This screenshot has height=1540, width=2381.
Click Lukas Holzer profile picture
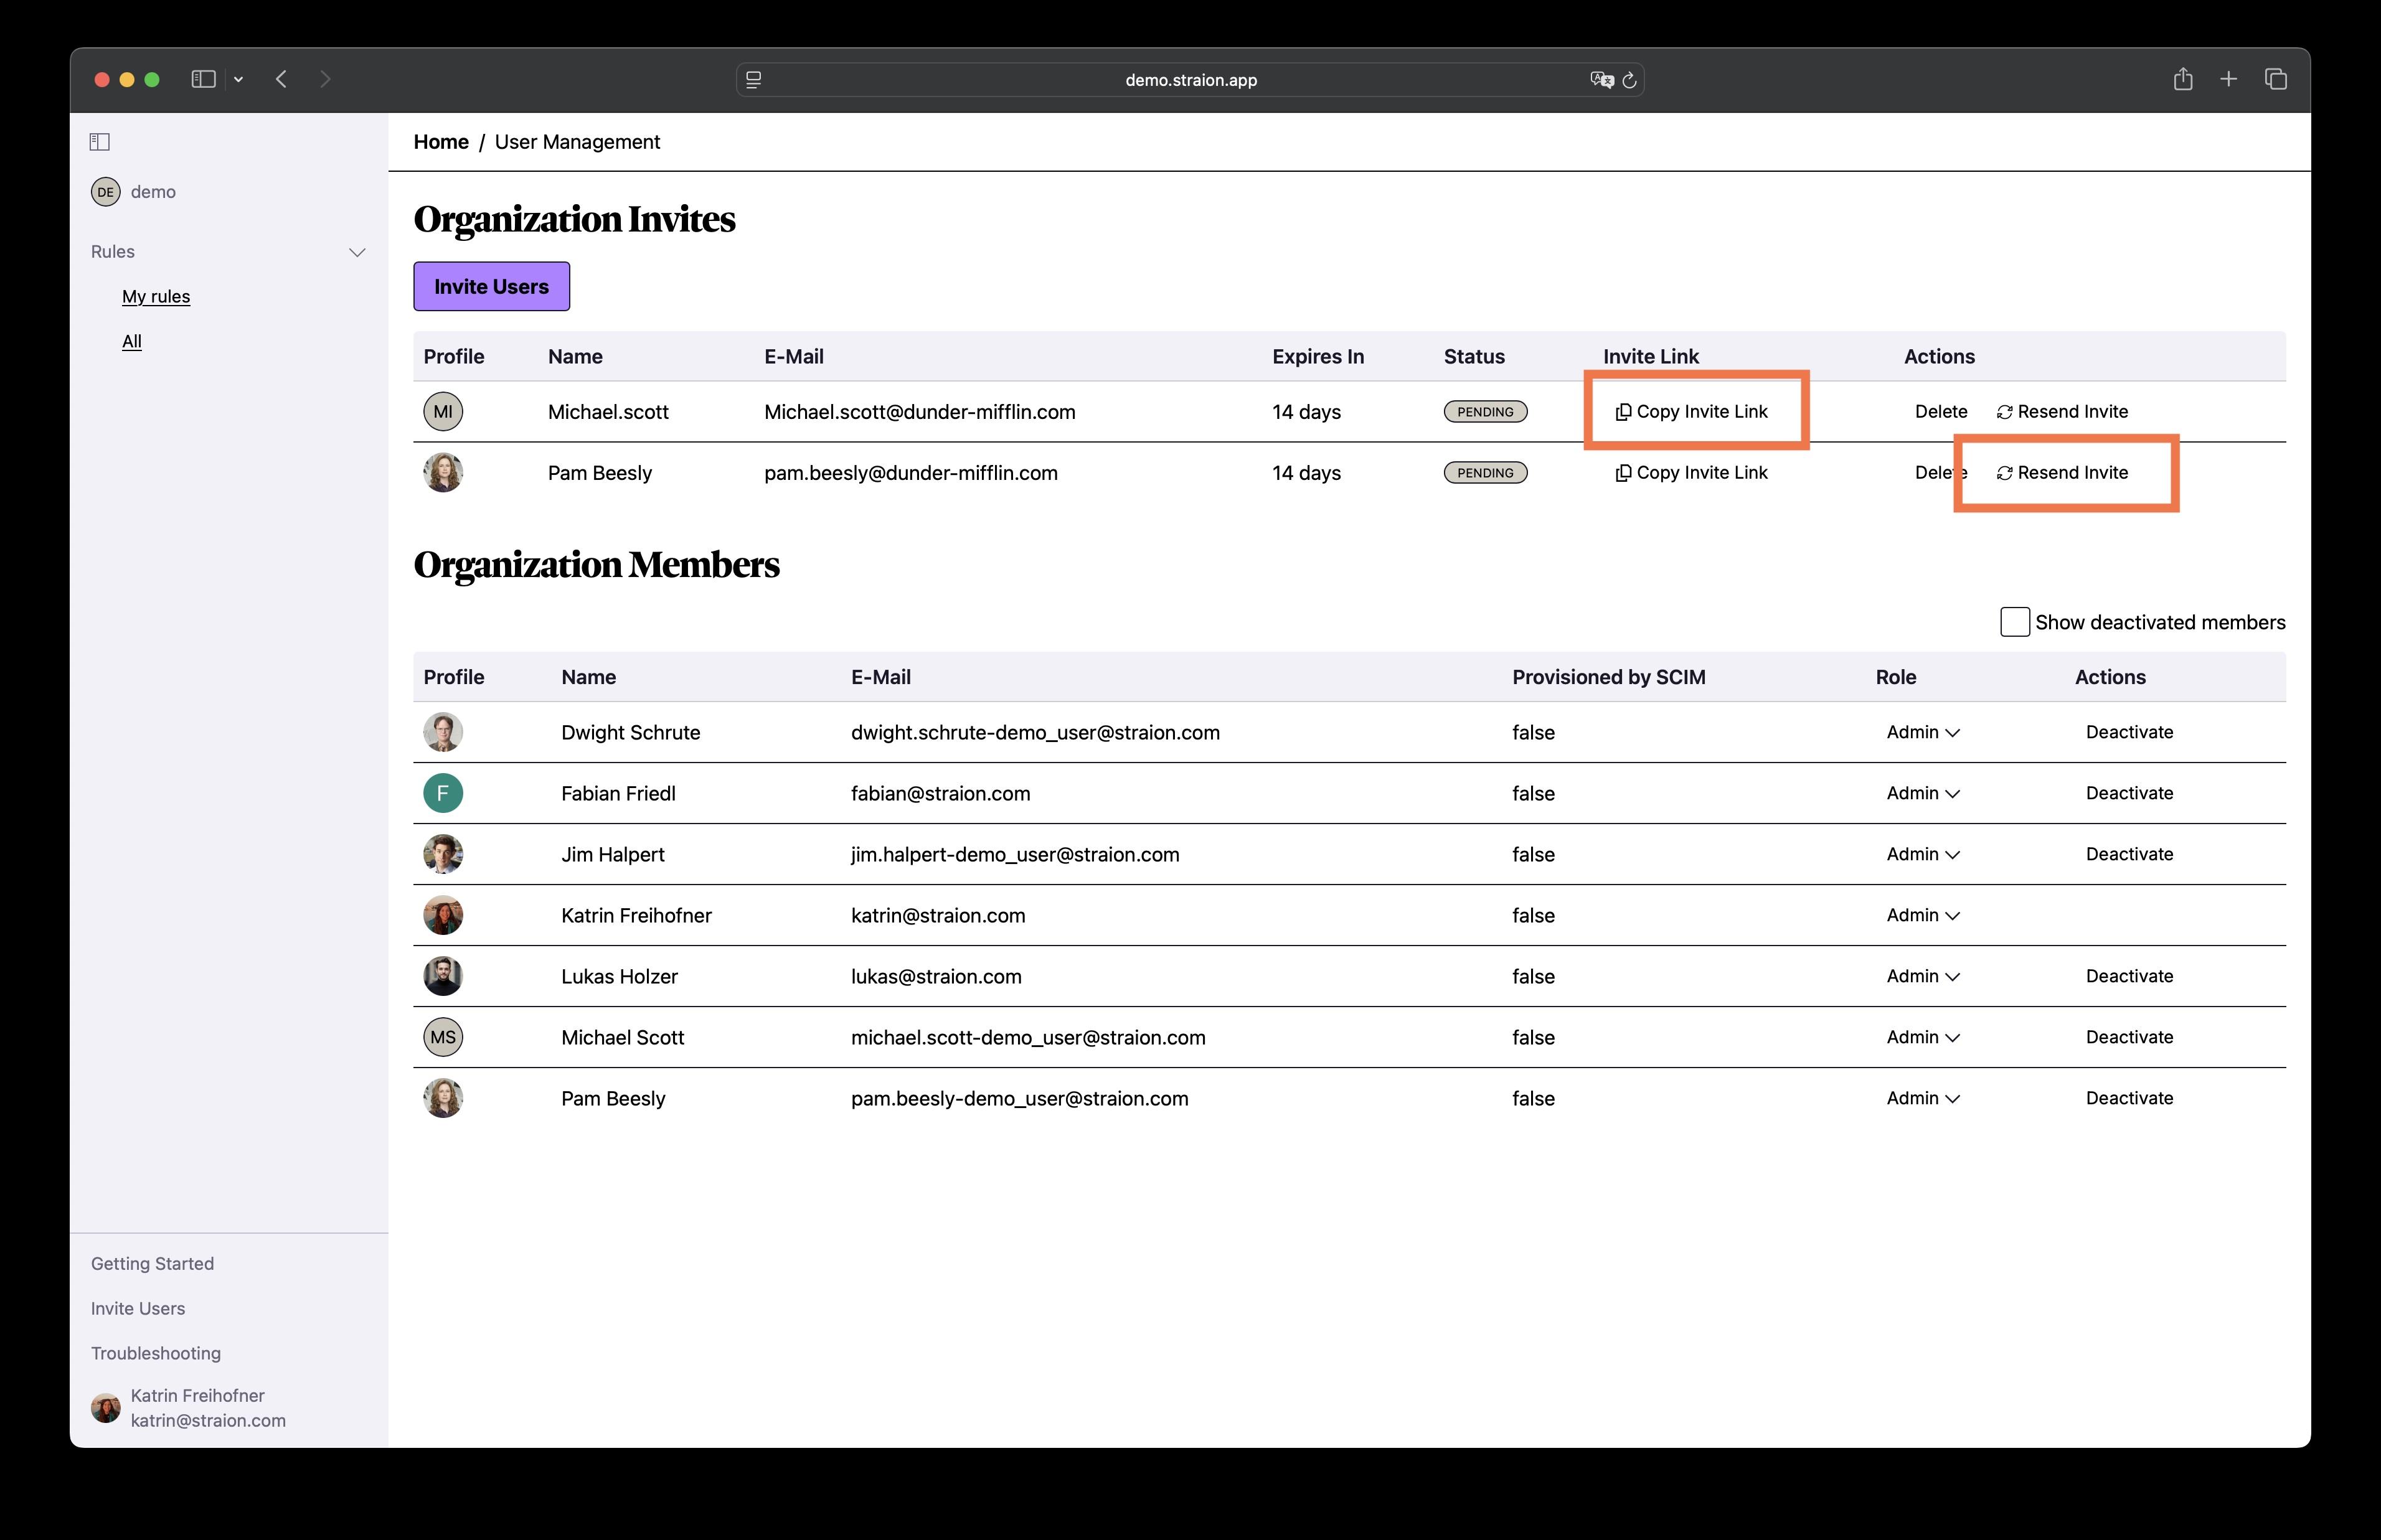(443, 976)
